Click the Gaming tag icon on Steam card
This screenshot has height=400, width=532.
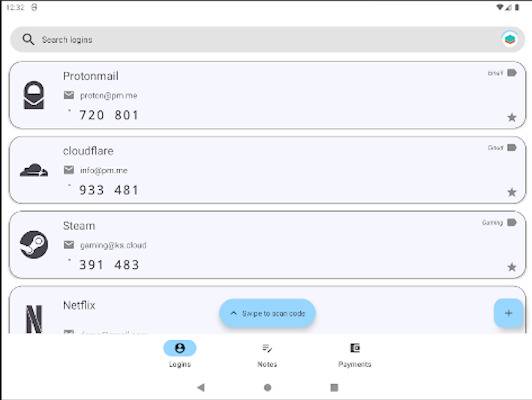[512, 222]
